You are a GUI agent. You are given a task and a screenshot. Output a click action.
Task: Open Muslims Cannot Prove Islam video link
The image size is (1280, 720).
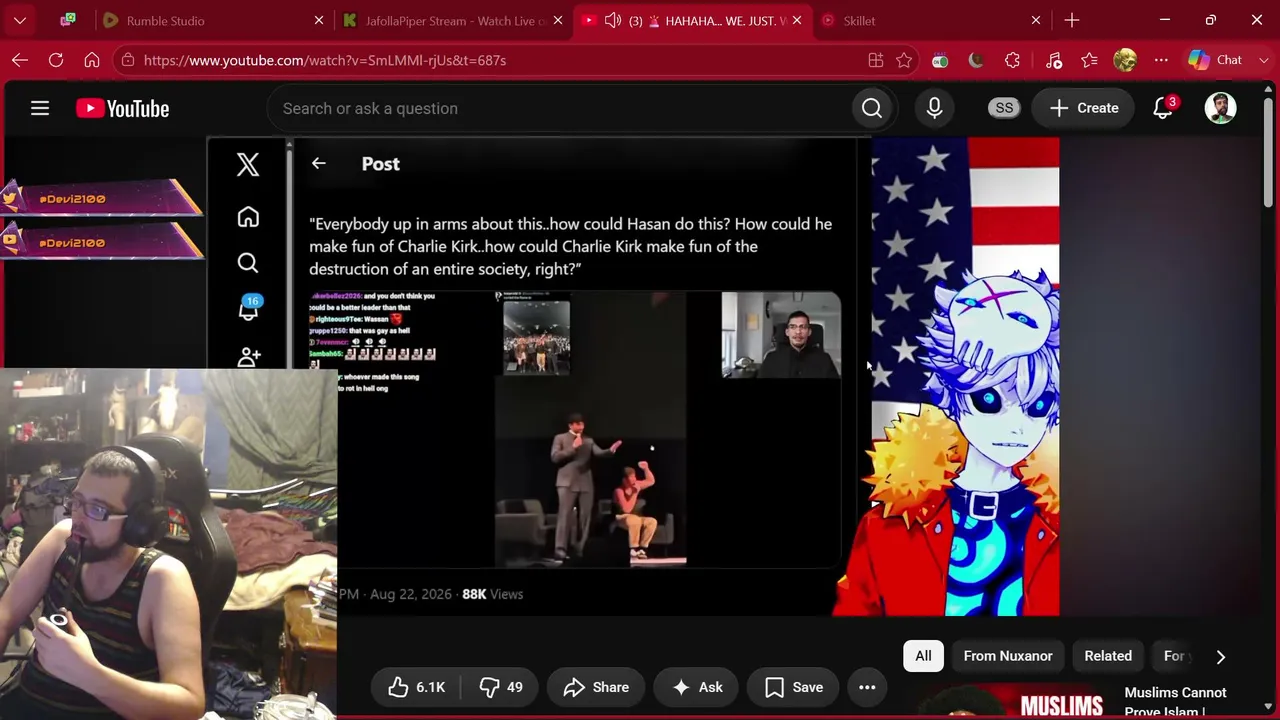[1175, 701]
